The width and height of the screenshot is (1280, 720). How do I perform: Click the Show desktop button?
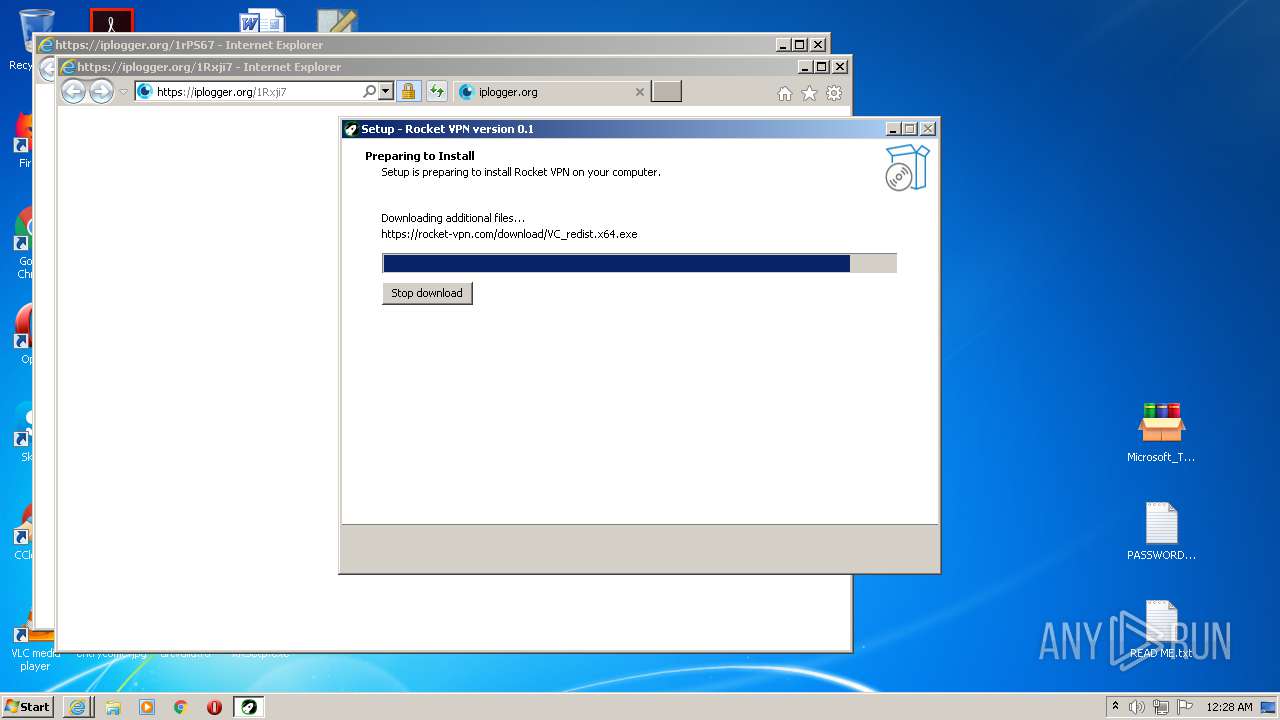(x=1270, y=707)
